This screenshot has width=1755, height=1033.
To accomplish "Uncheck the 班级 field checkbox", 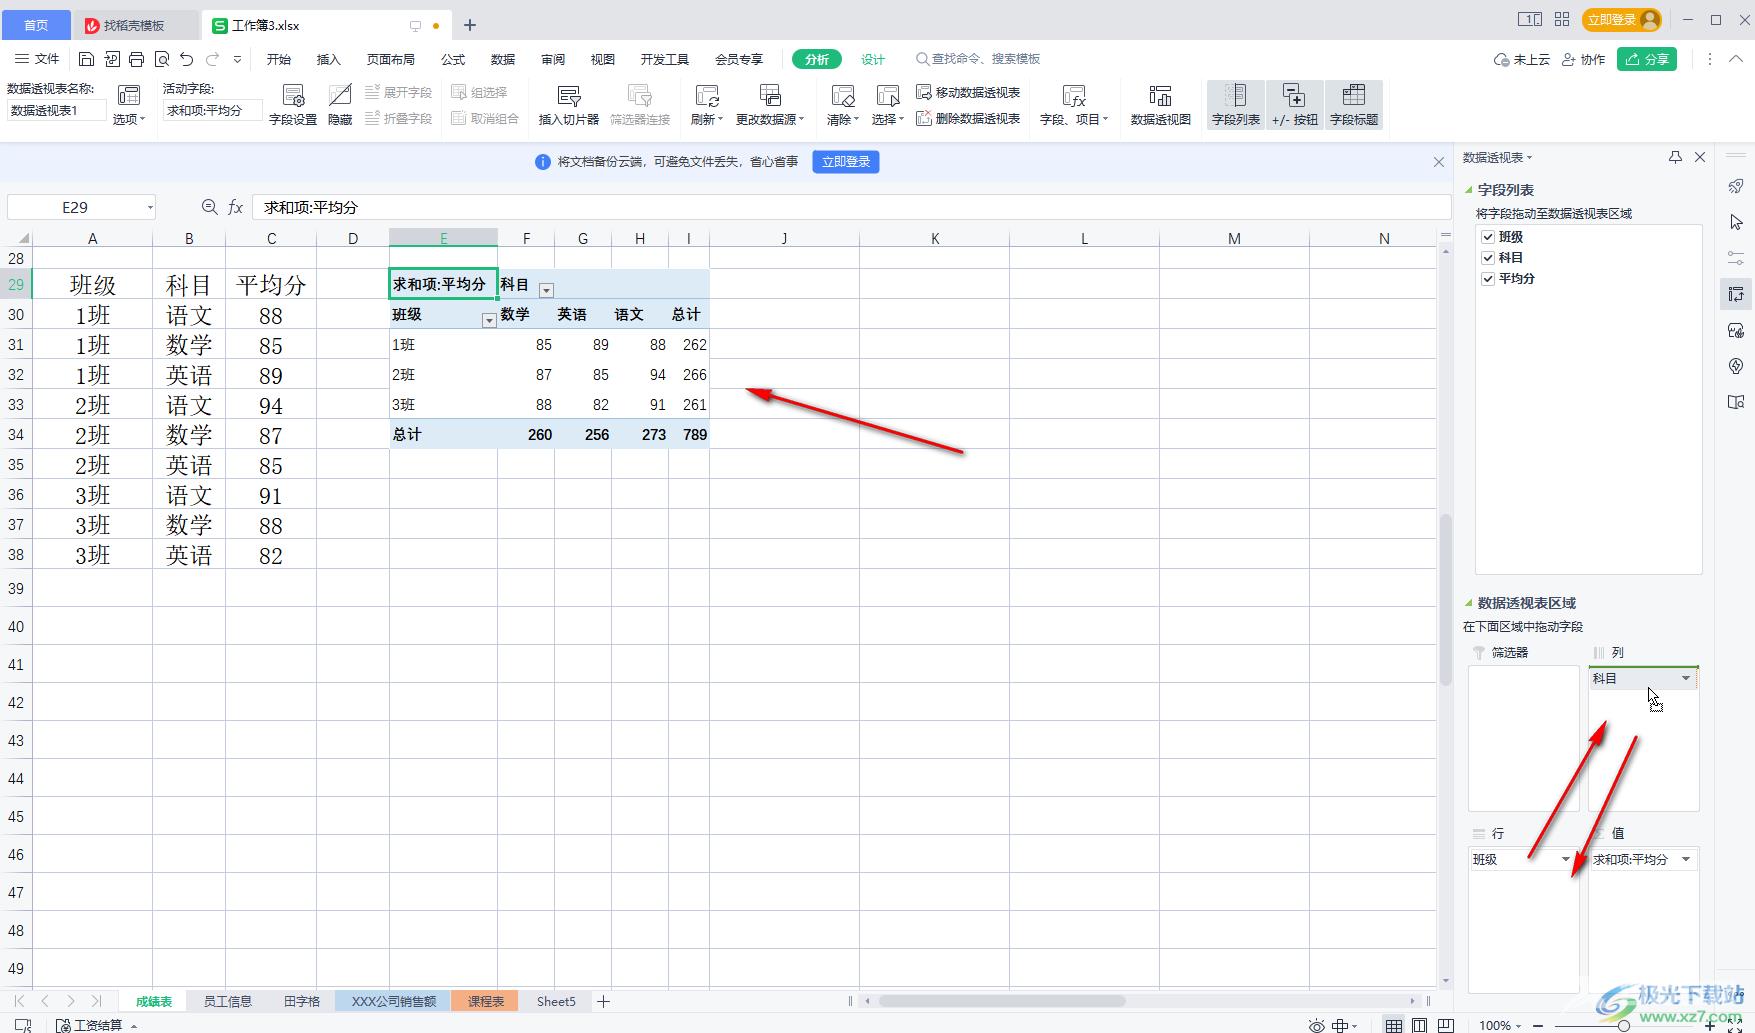I will pyautogui.click(x=1488, y=237).
